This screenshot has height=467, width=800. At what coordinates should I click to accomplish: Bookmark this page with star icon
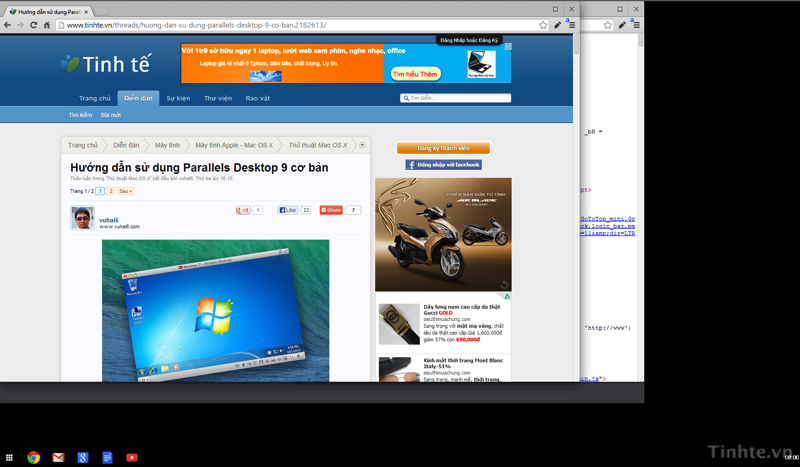[543, 25]
